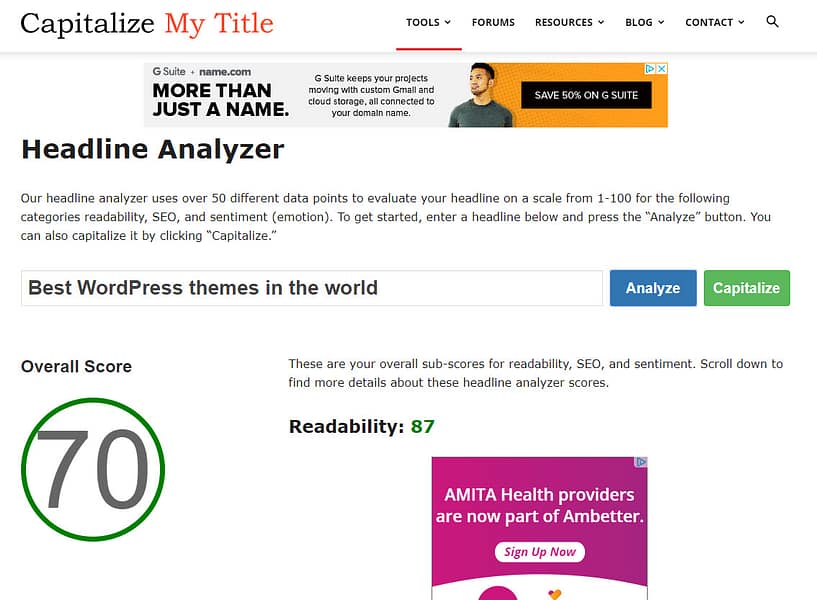This screenshot has height=600, width=817.
Task: Expand the TOOLS dropdown menu
Action: (428, 22)
